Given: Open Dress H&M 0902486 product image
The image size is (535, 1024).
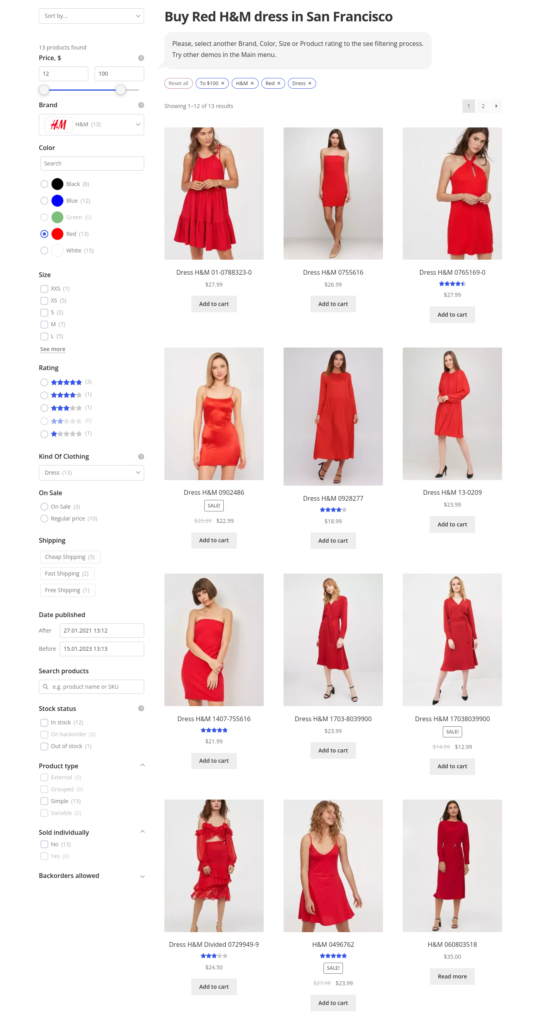Looking at the screenshot, I should [x=214, y=414].
